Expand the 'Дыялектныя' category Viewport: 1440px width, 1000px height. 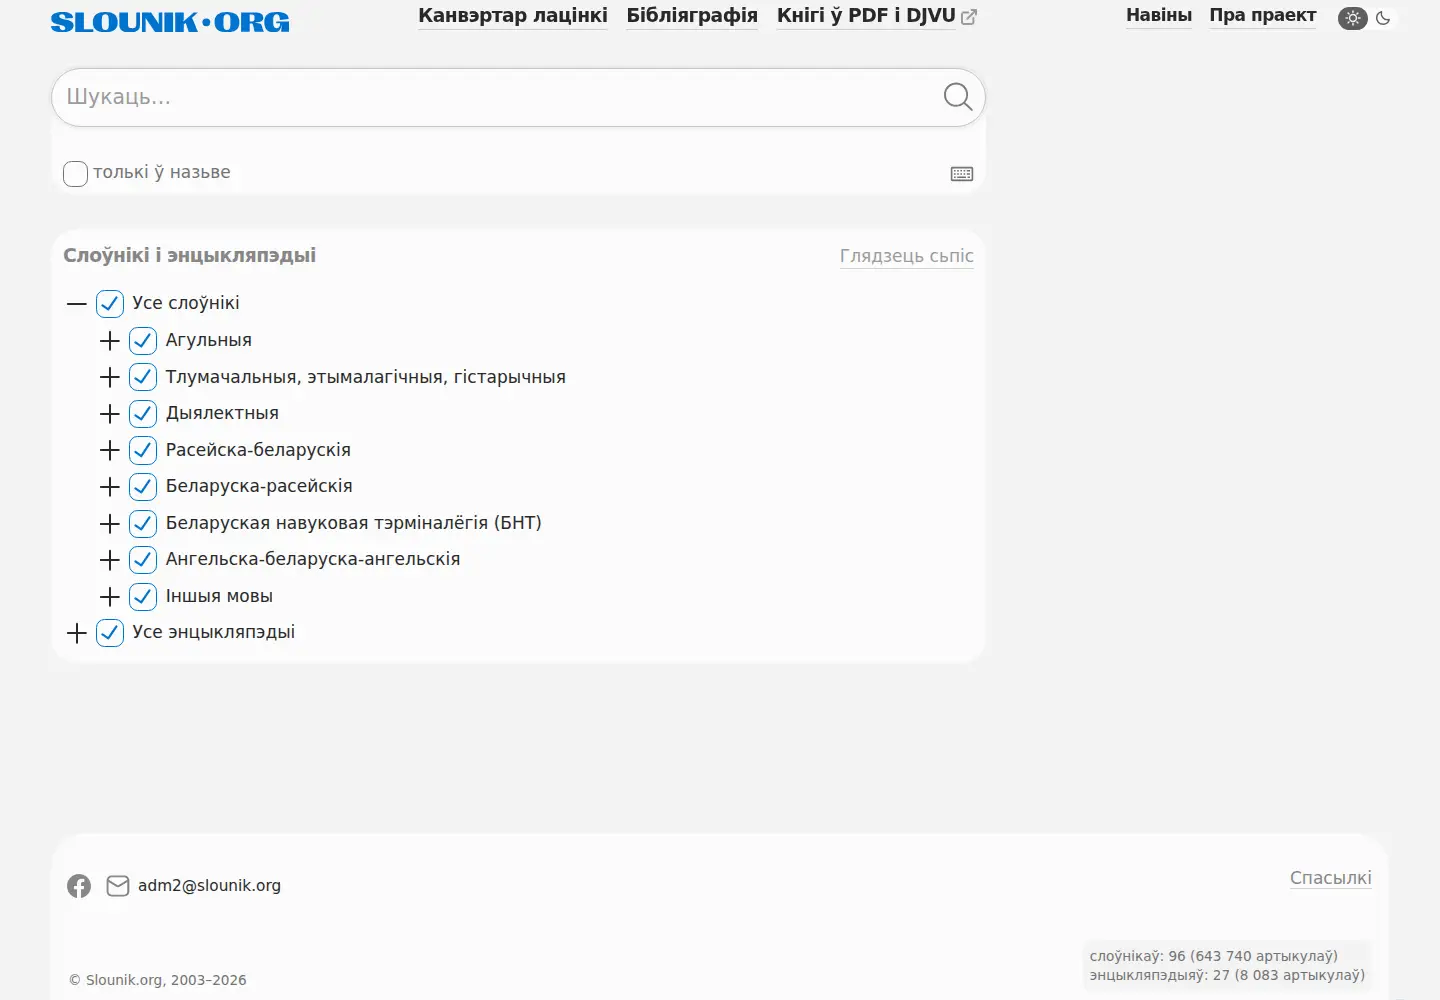coord(110,414)
